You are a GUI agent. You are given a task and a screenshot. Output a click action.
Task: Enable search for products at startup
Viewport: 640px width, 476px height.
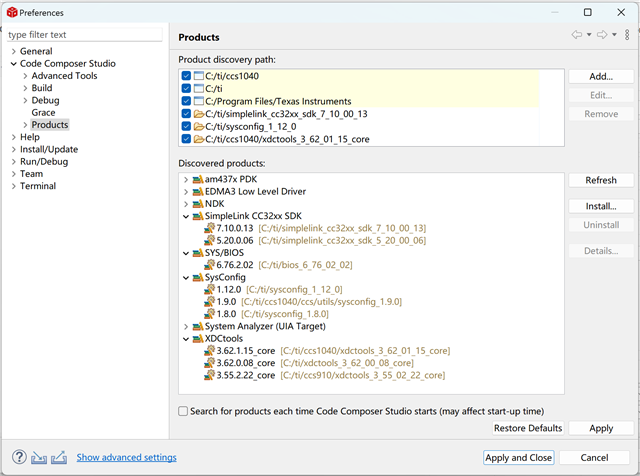(x=183, y=411)
